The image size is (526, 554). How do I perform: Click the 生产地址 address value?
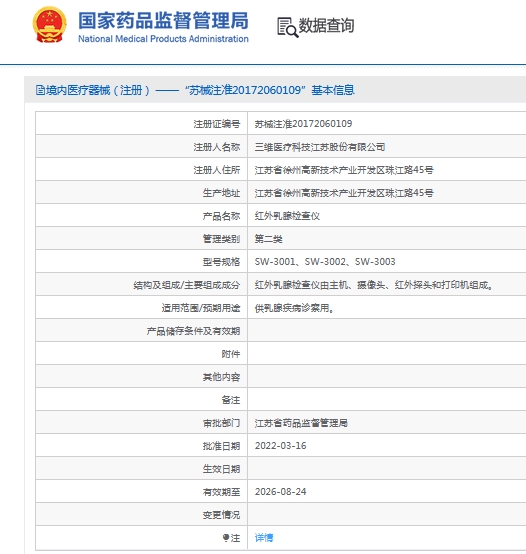(x=344, y=193)
